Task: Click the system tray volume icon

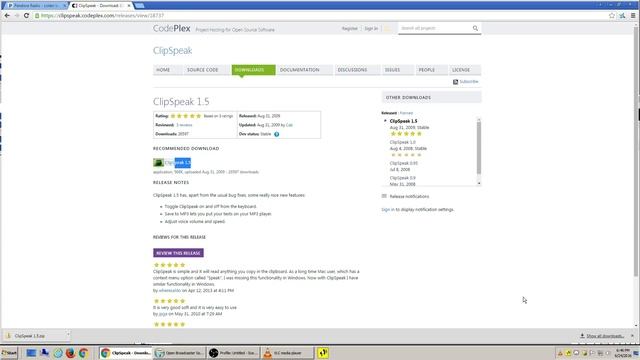Action: (x=608, y=353)
